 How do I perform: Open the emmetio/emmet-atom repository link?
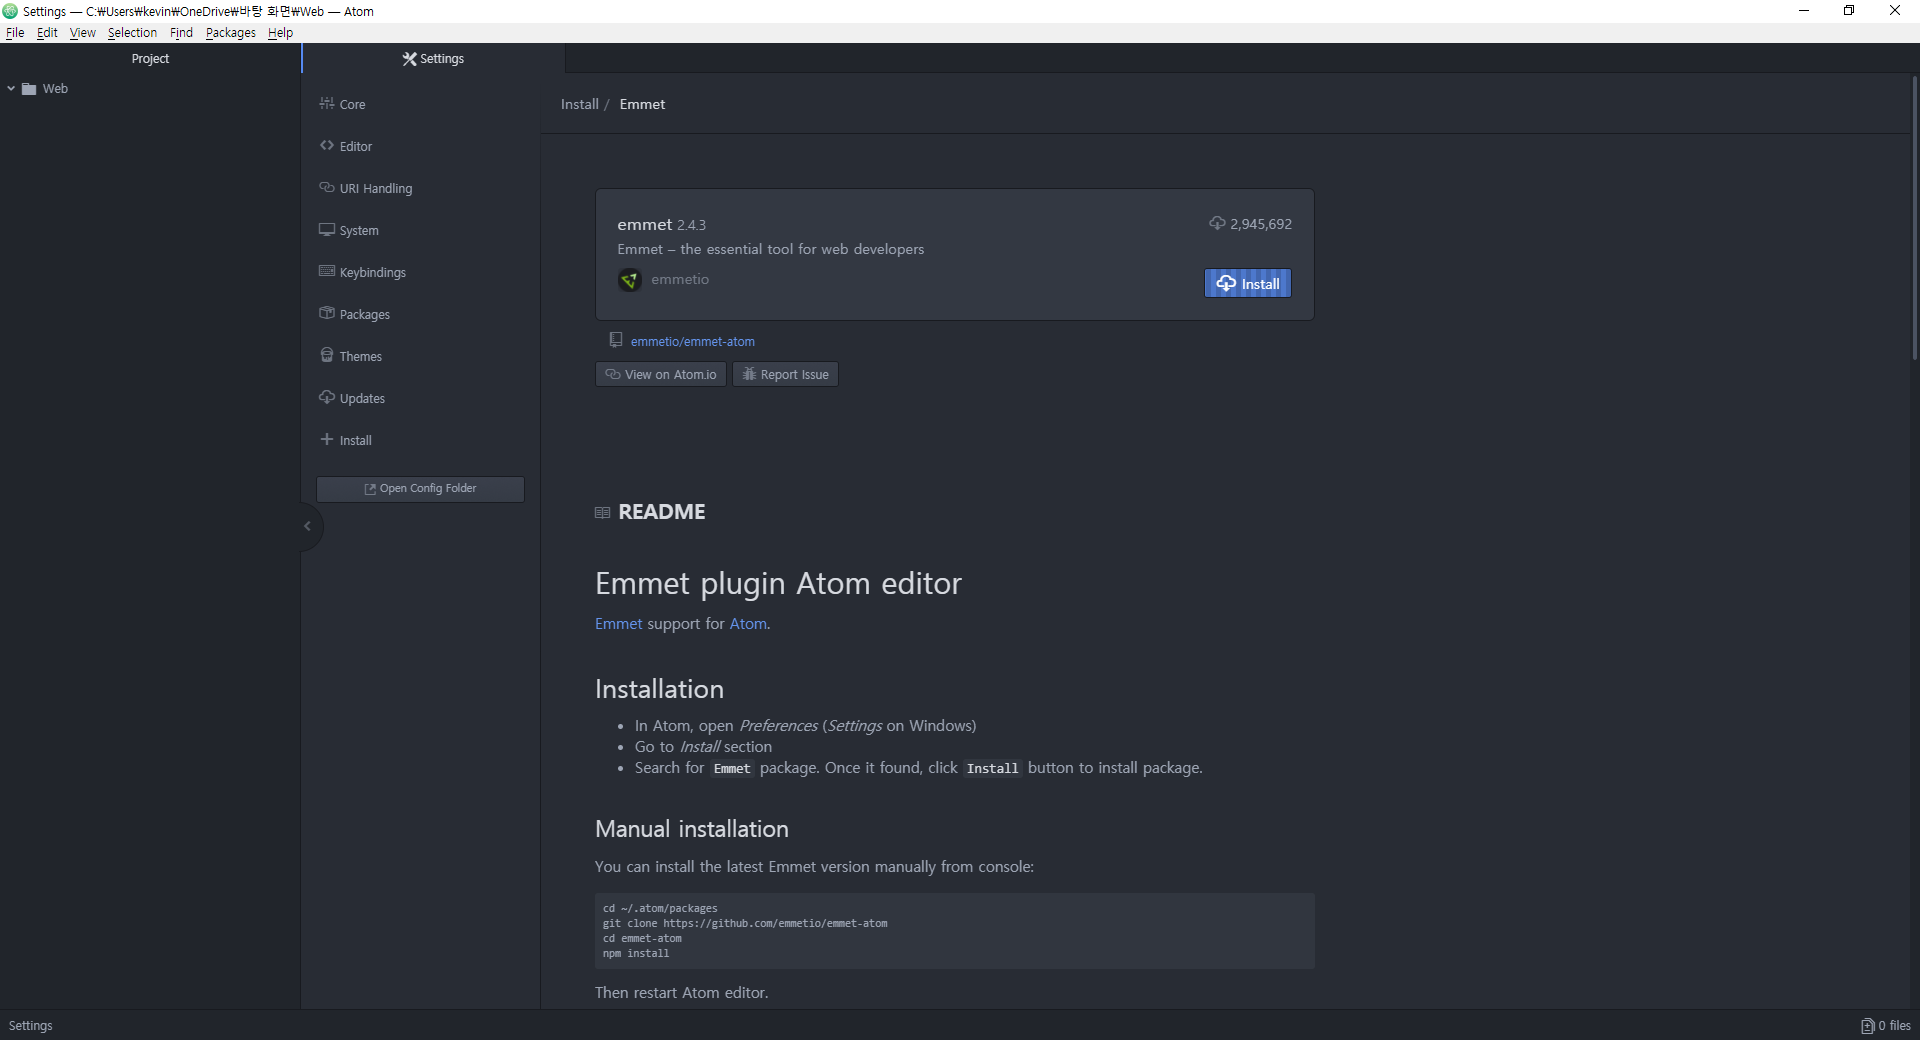coord(693,342)
